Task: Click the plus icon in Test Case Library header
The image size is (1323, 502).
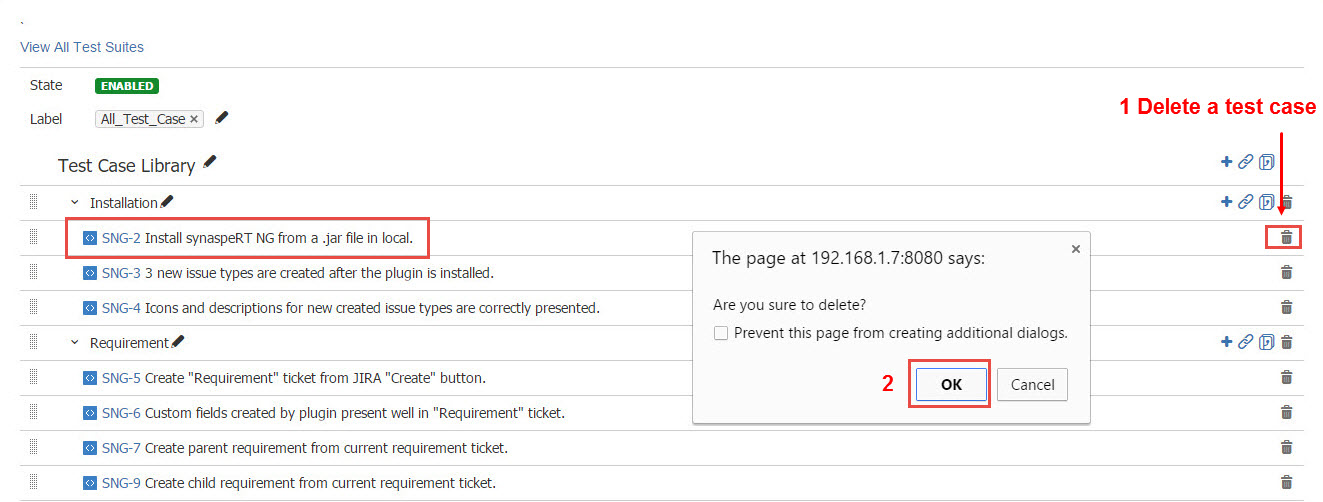Action: 1226,162
